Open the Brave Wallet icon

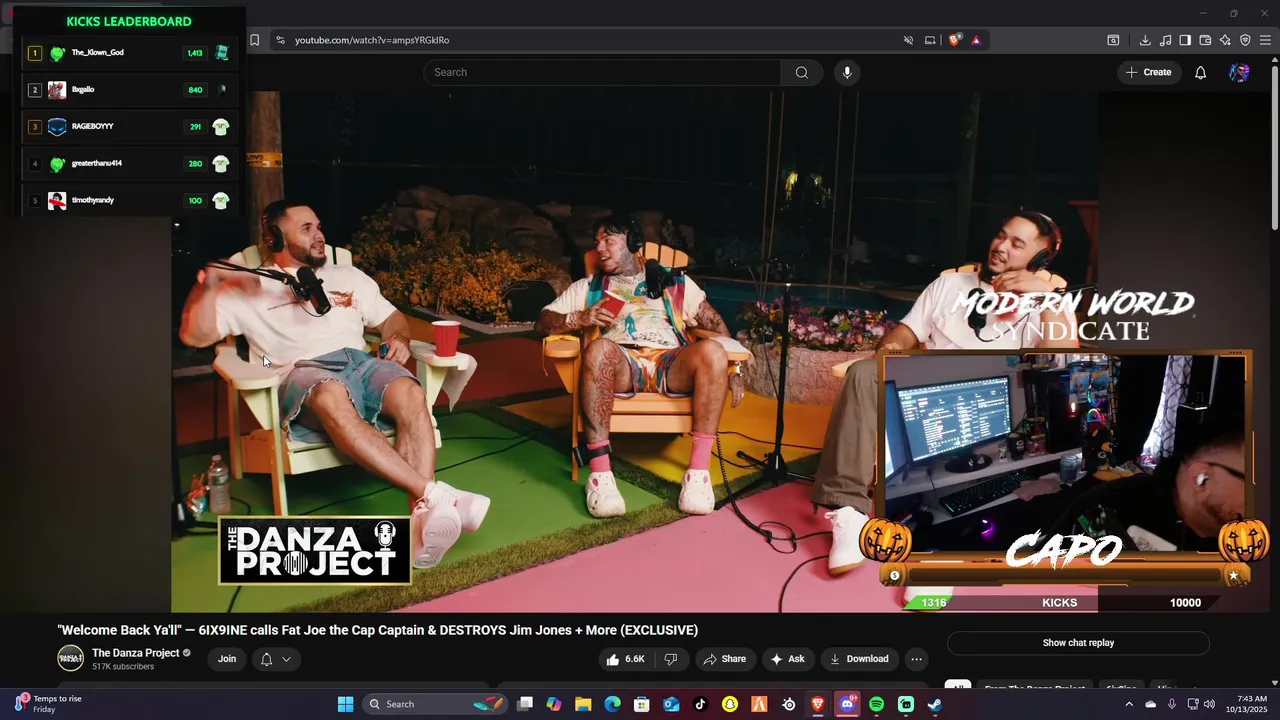point(1205,40)
